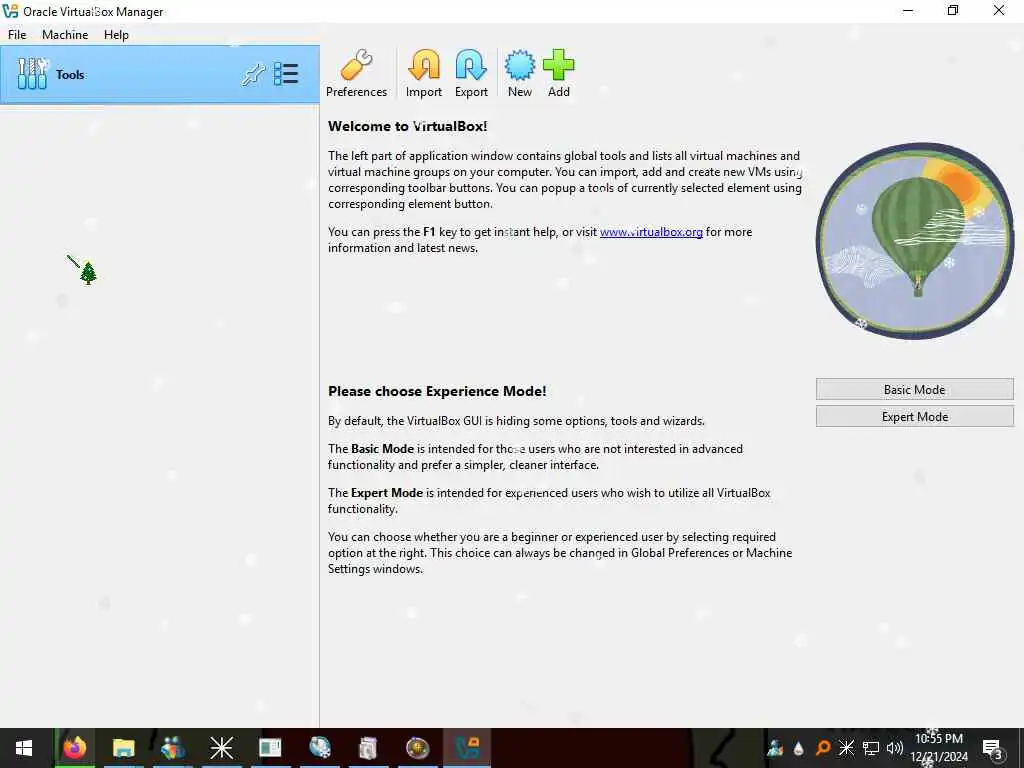The image size is (1024, 768).
Task: Visit the www.virtualbox.org link
Action: pyautogui.click(x=651, y=232)
